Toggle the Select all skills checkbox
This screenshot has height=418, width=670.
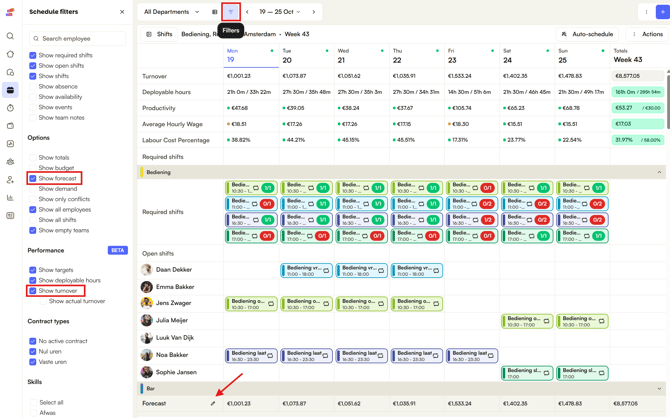click(32, 403)
